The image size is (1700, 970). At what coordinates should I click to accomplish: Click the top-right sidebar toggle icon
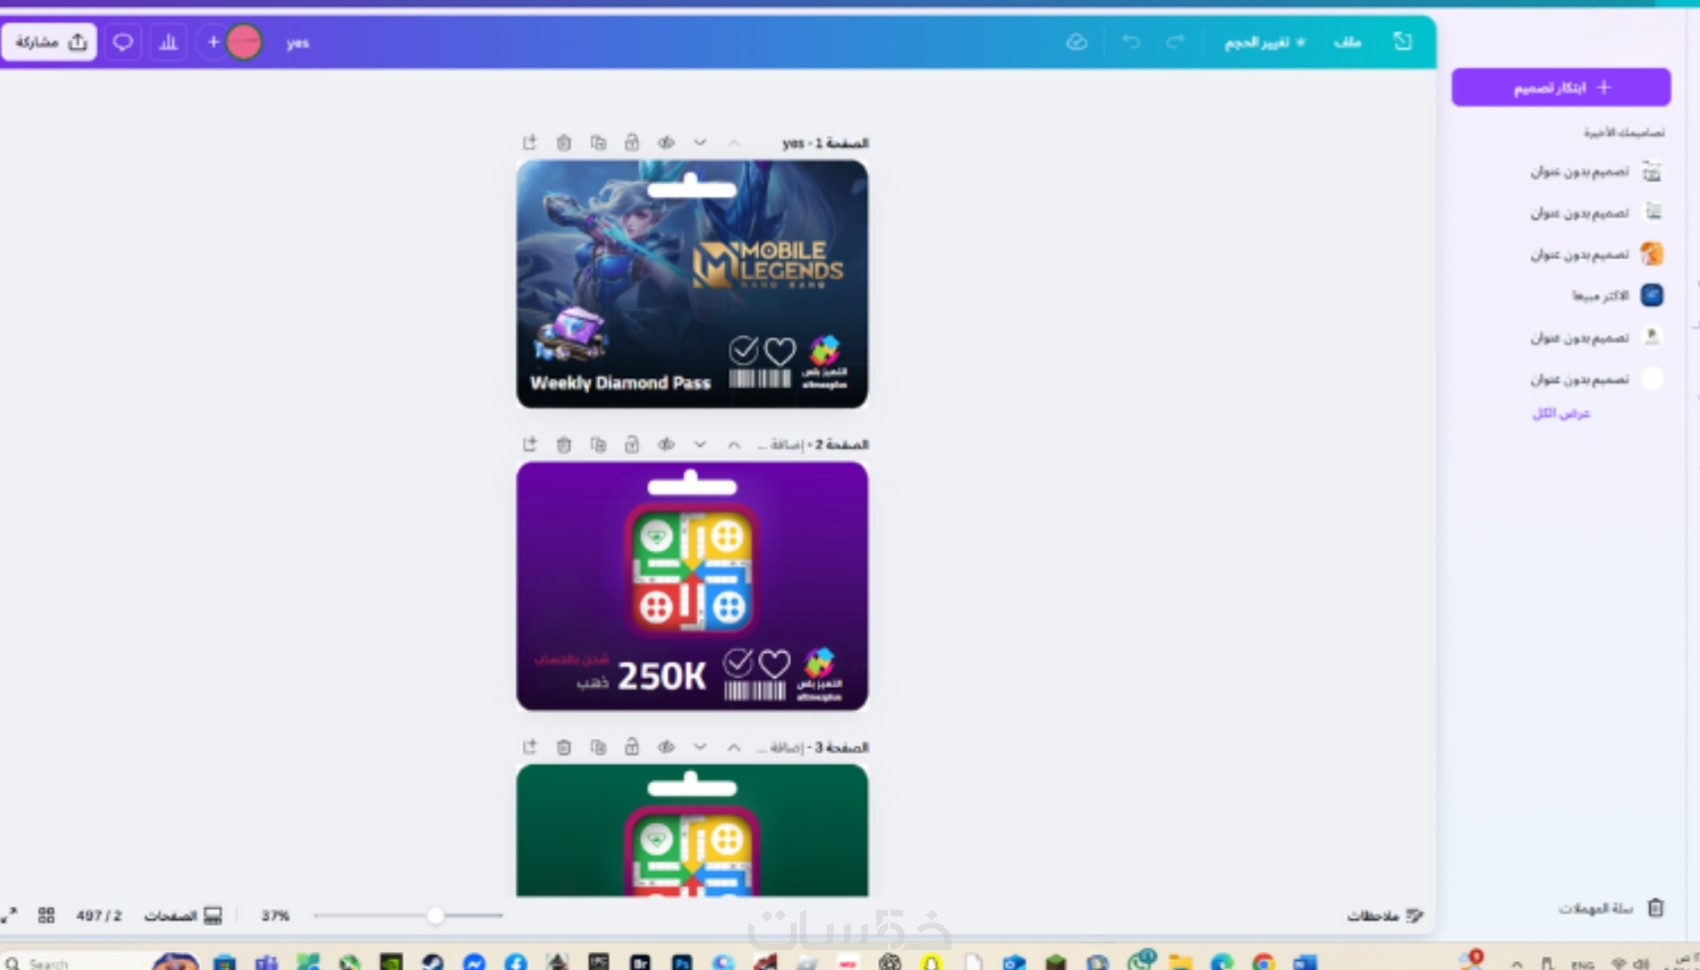pos(1403,41)
